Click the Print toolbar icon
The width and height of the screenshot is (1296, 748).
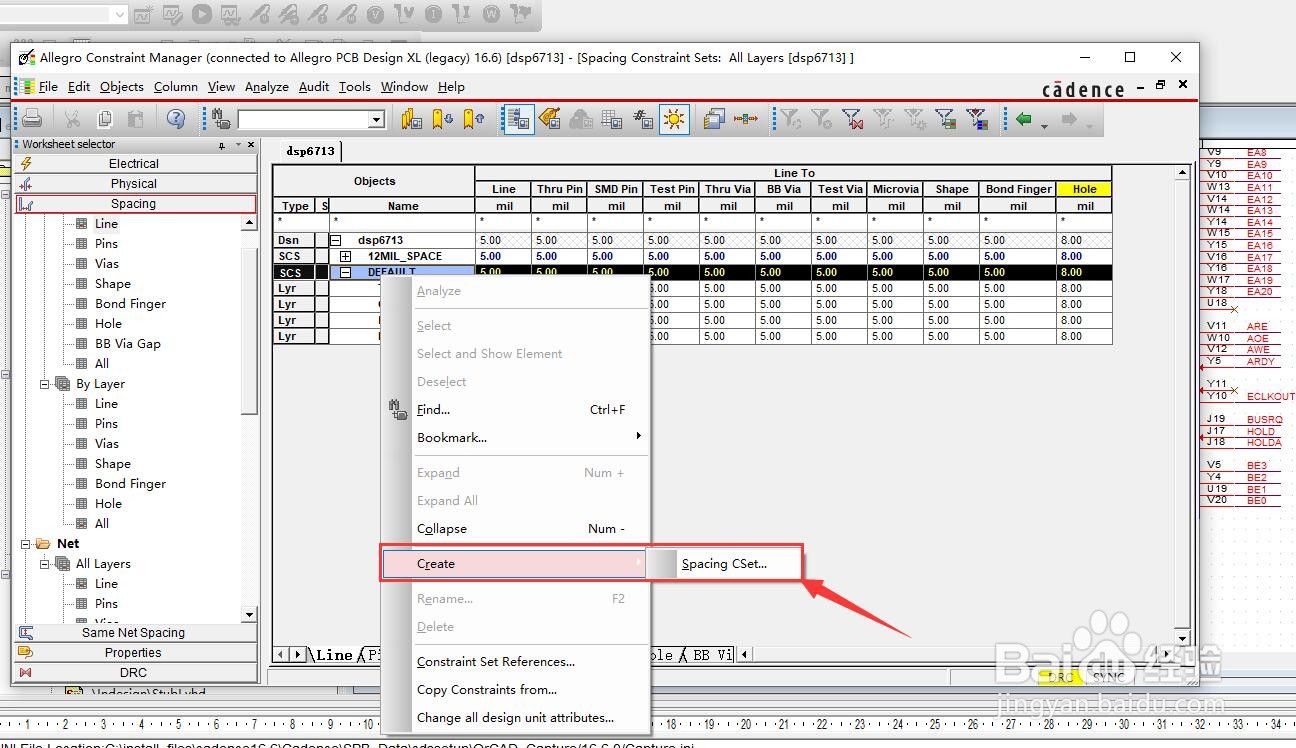tap(32, 119)
